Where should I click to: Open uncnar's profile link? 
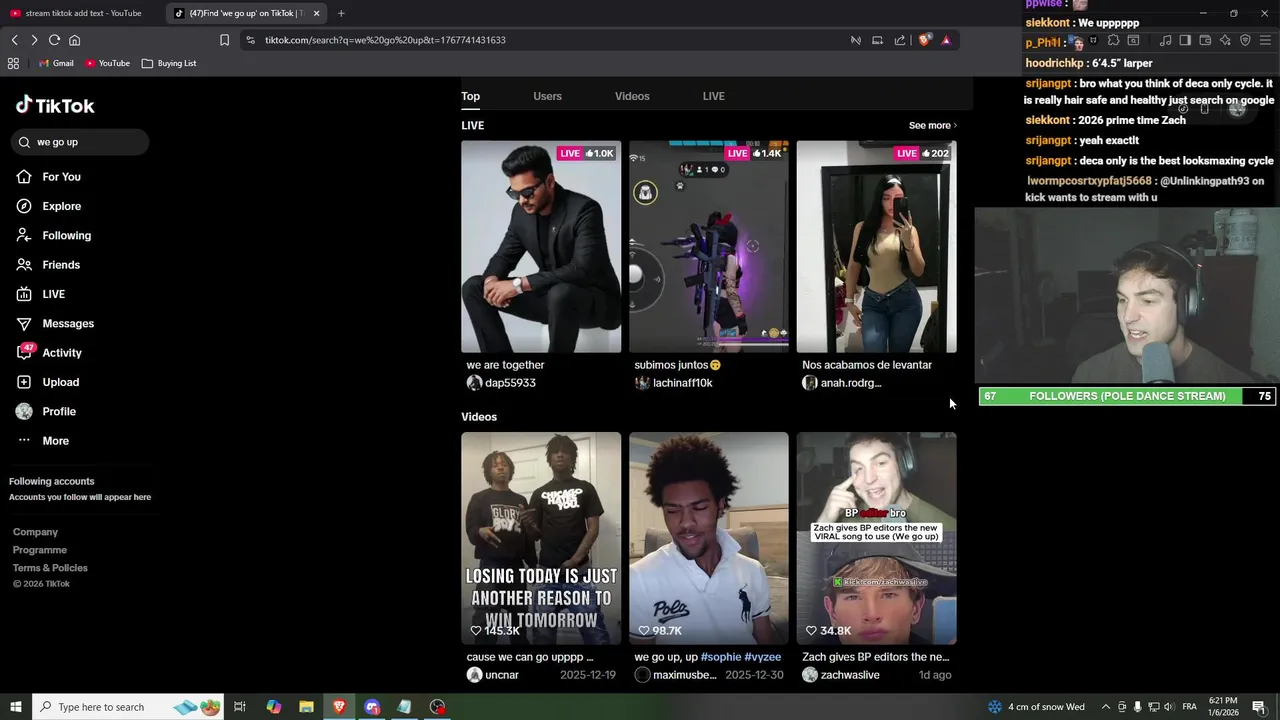[493, 675]
